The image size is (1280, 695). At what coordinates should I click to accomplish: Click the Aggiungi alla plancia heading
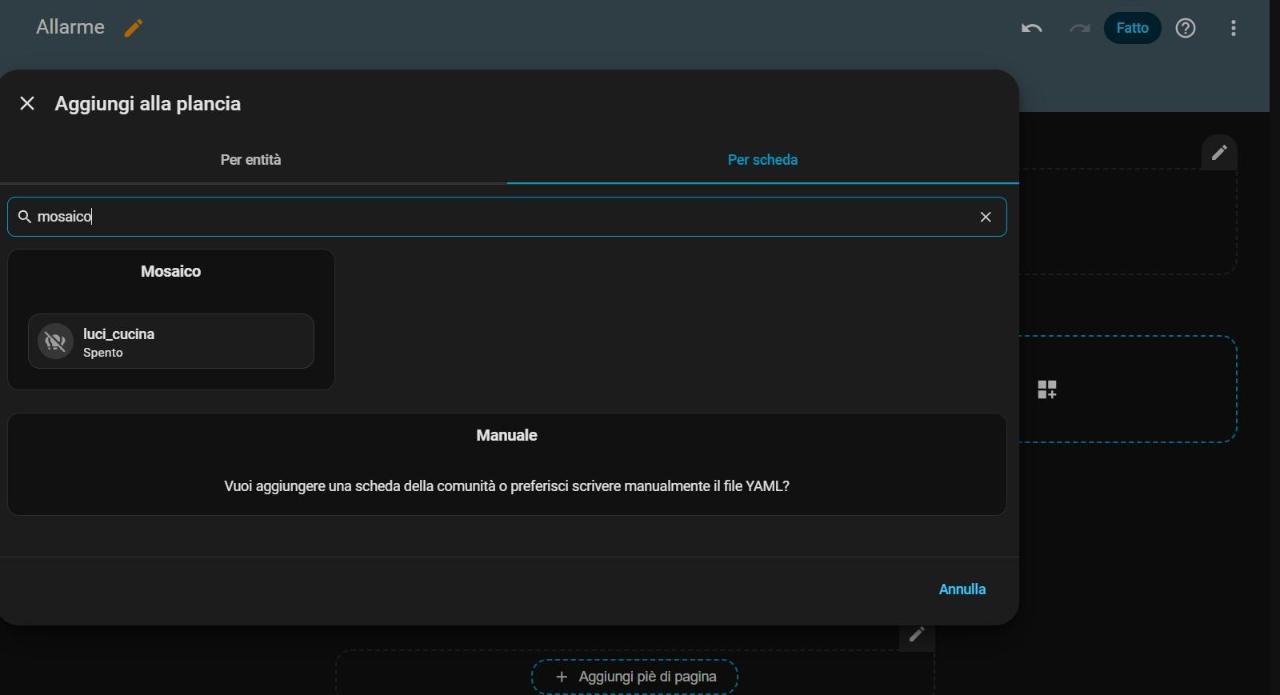click(148, 103)
